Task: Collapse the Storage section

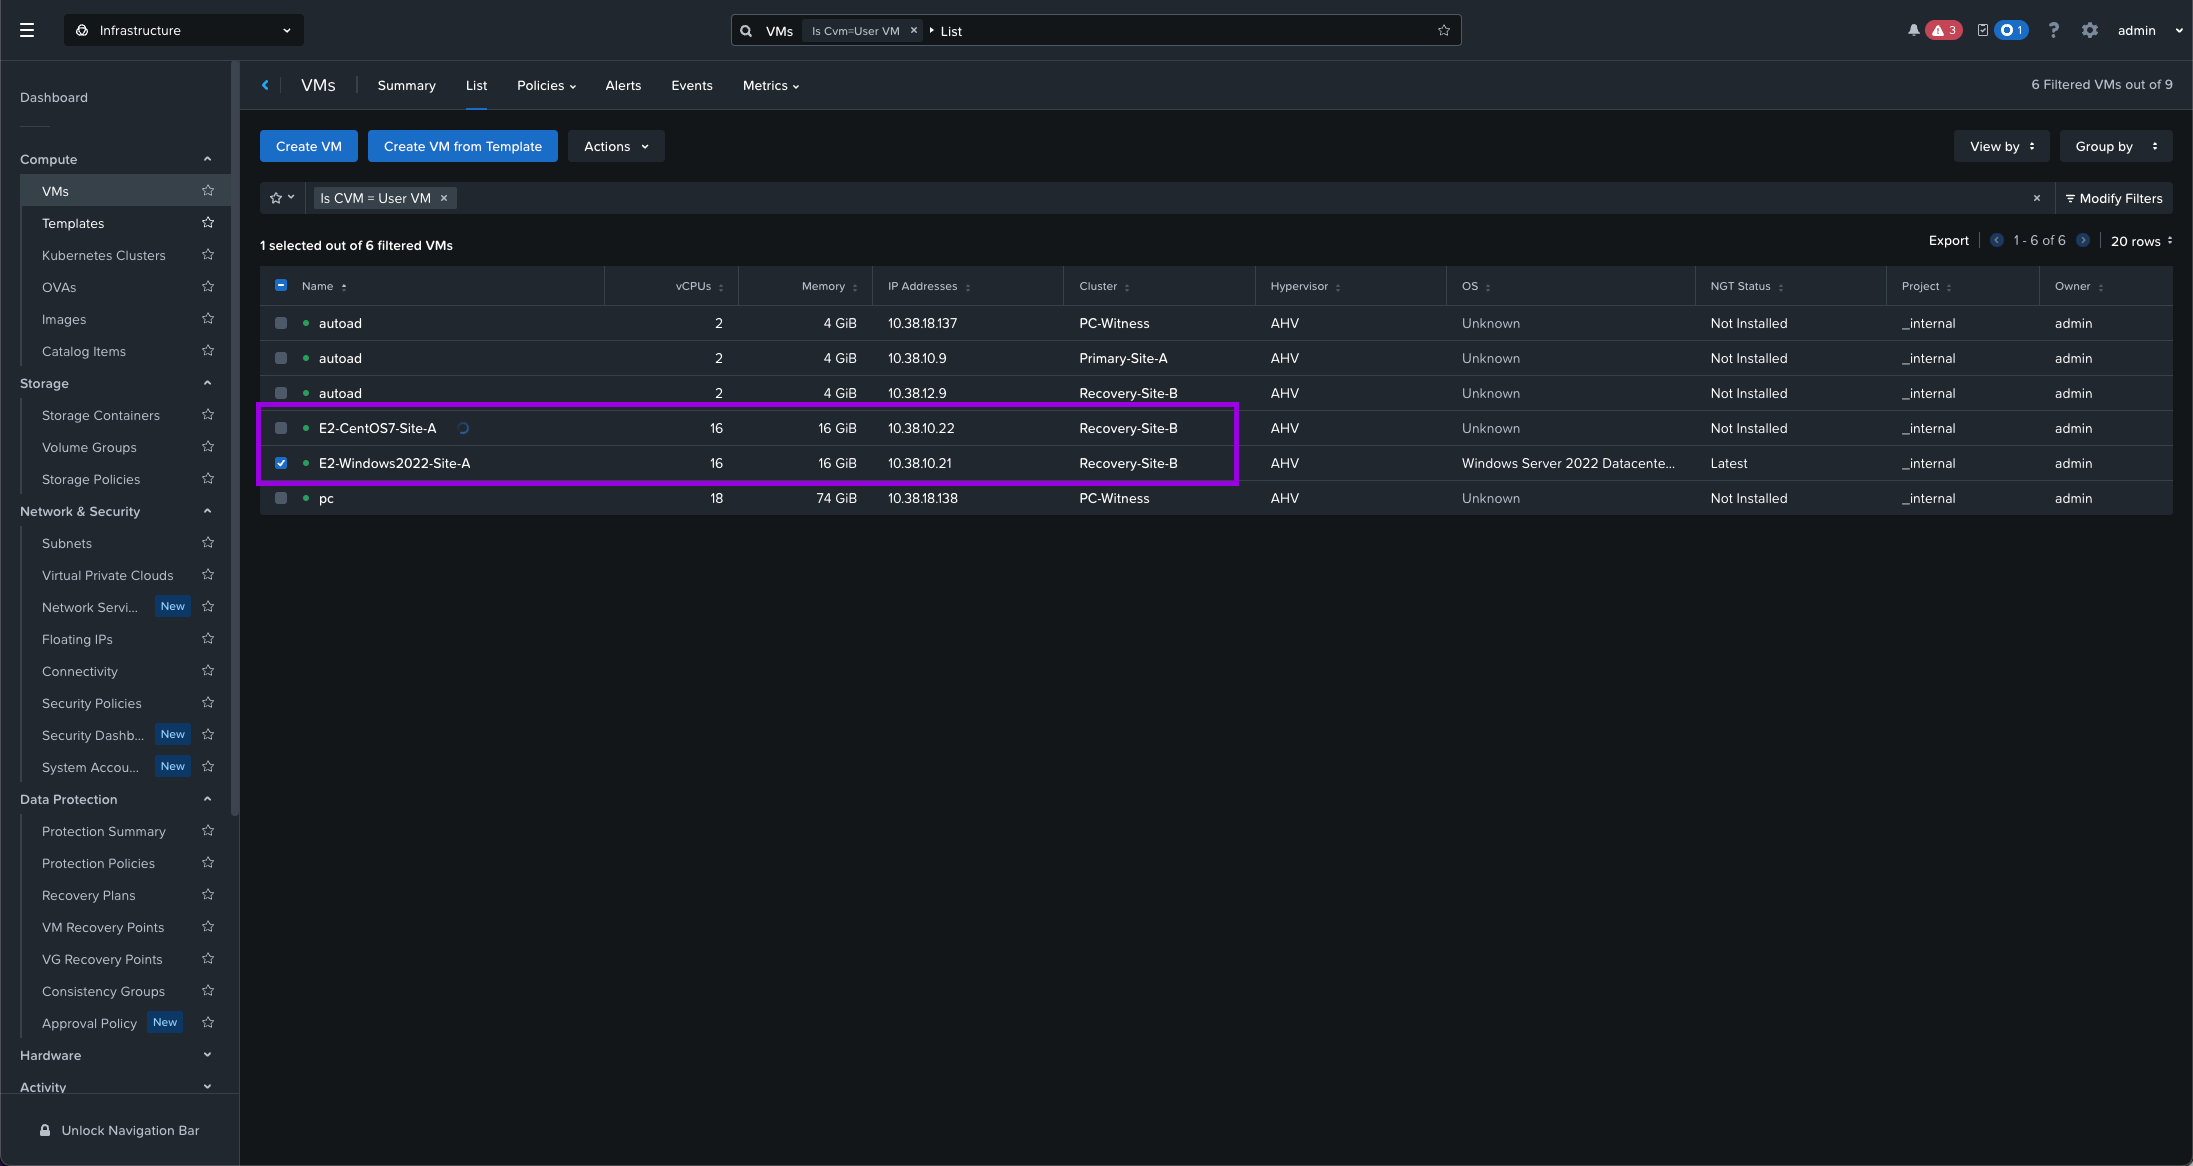Action: tap(207, 383)
